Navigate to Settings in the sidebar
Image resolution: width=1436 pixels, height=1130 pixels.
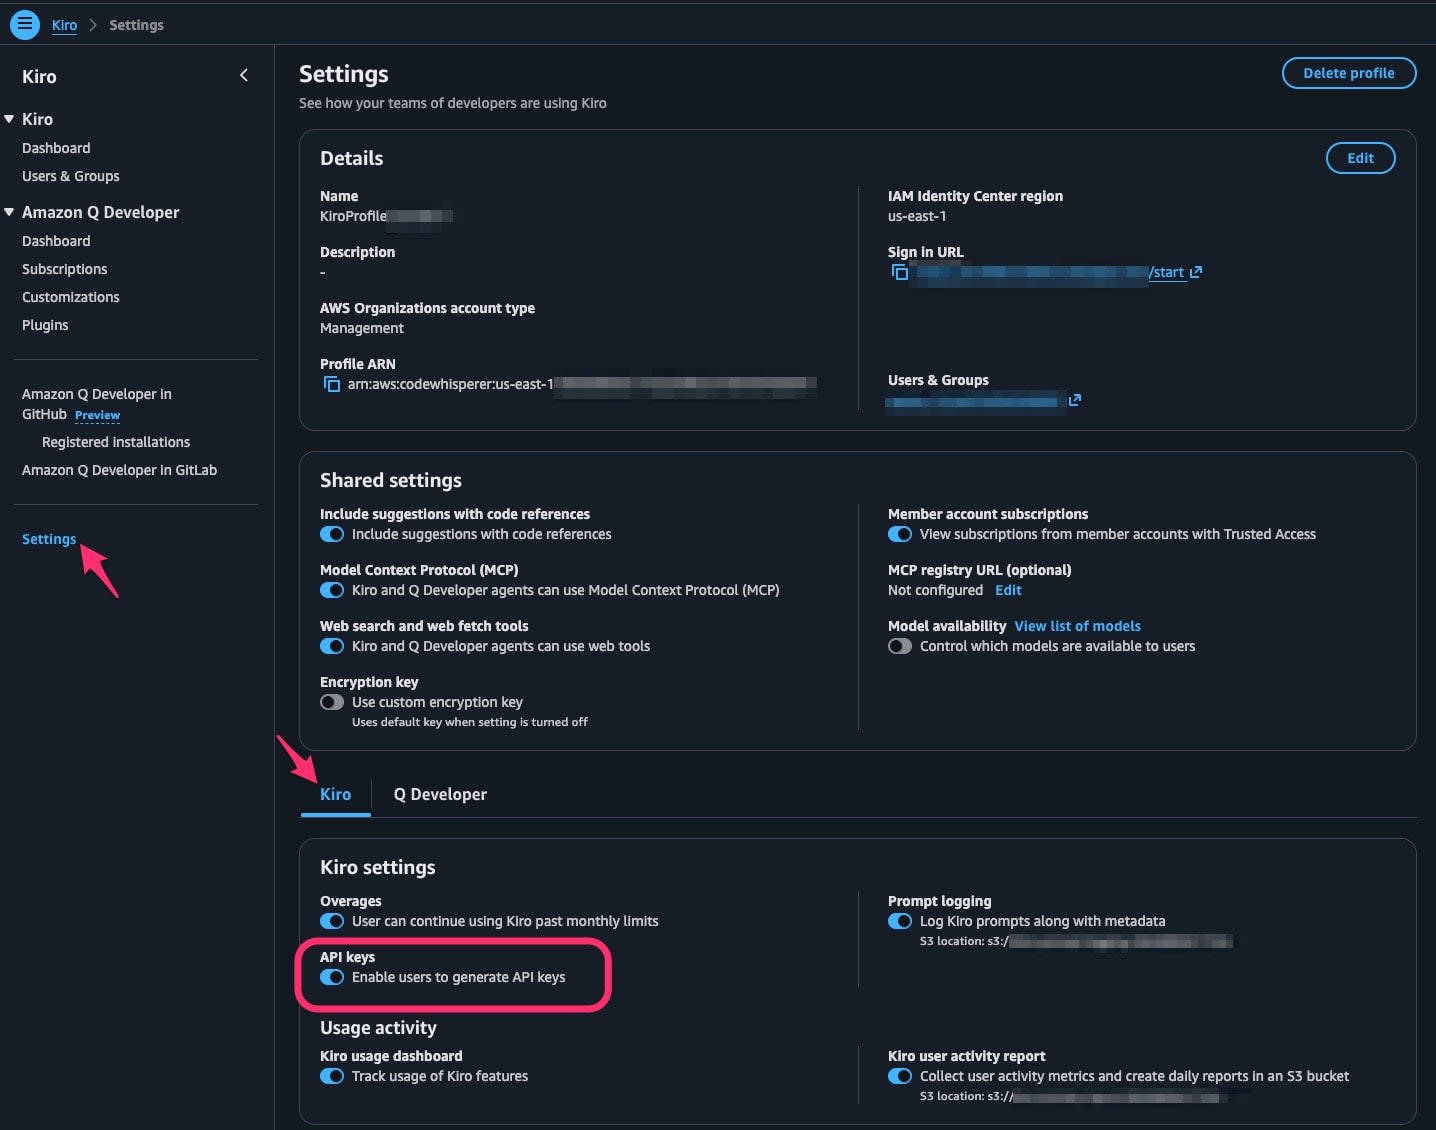click(x=48, y=538)
